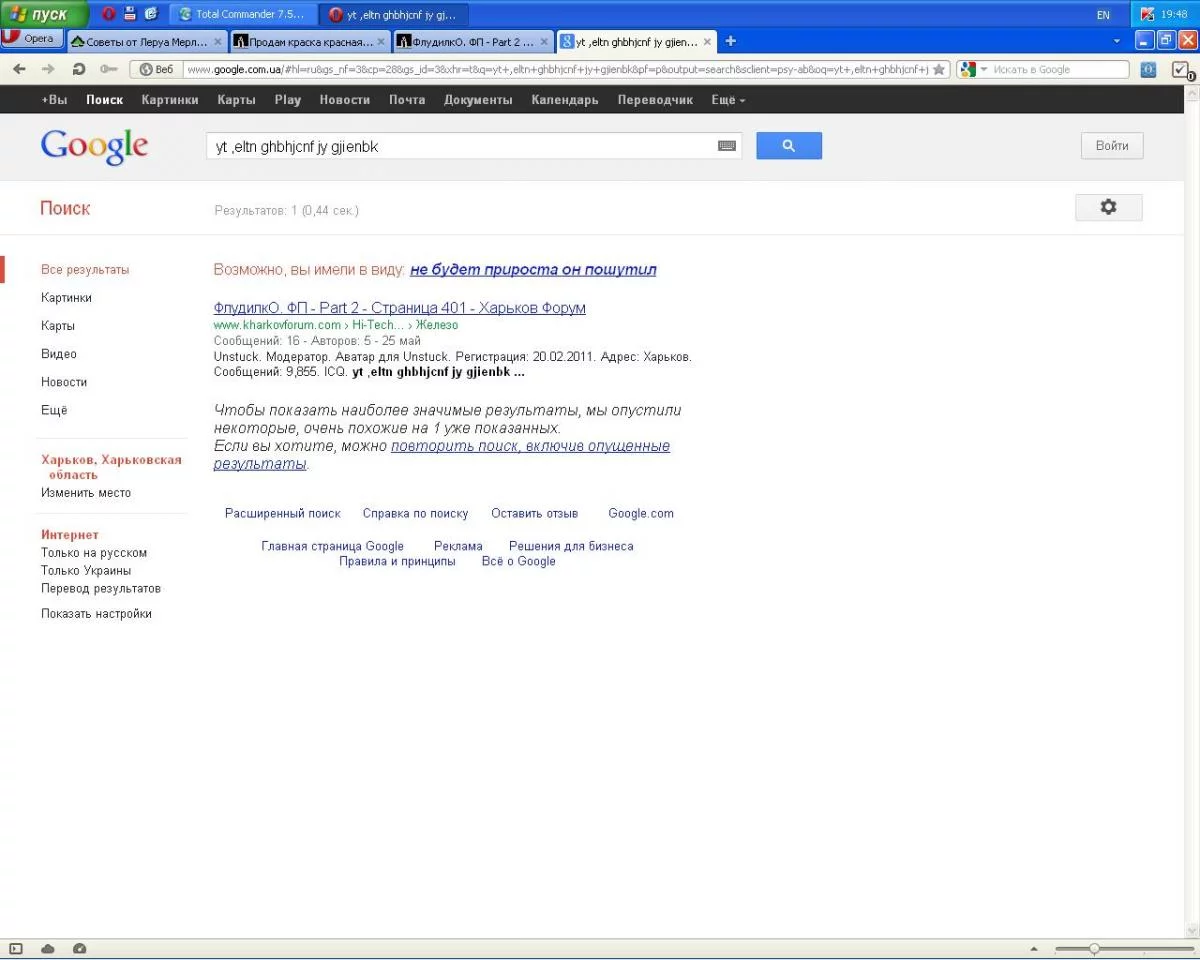1200x960 pixels.
Task: Open Переводчик in the Google bar
Action: click(655, 100)
